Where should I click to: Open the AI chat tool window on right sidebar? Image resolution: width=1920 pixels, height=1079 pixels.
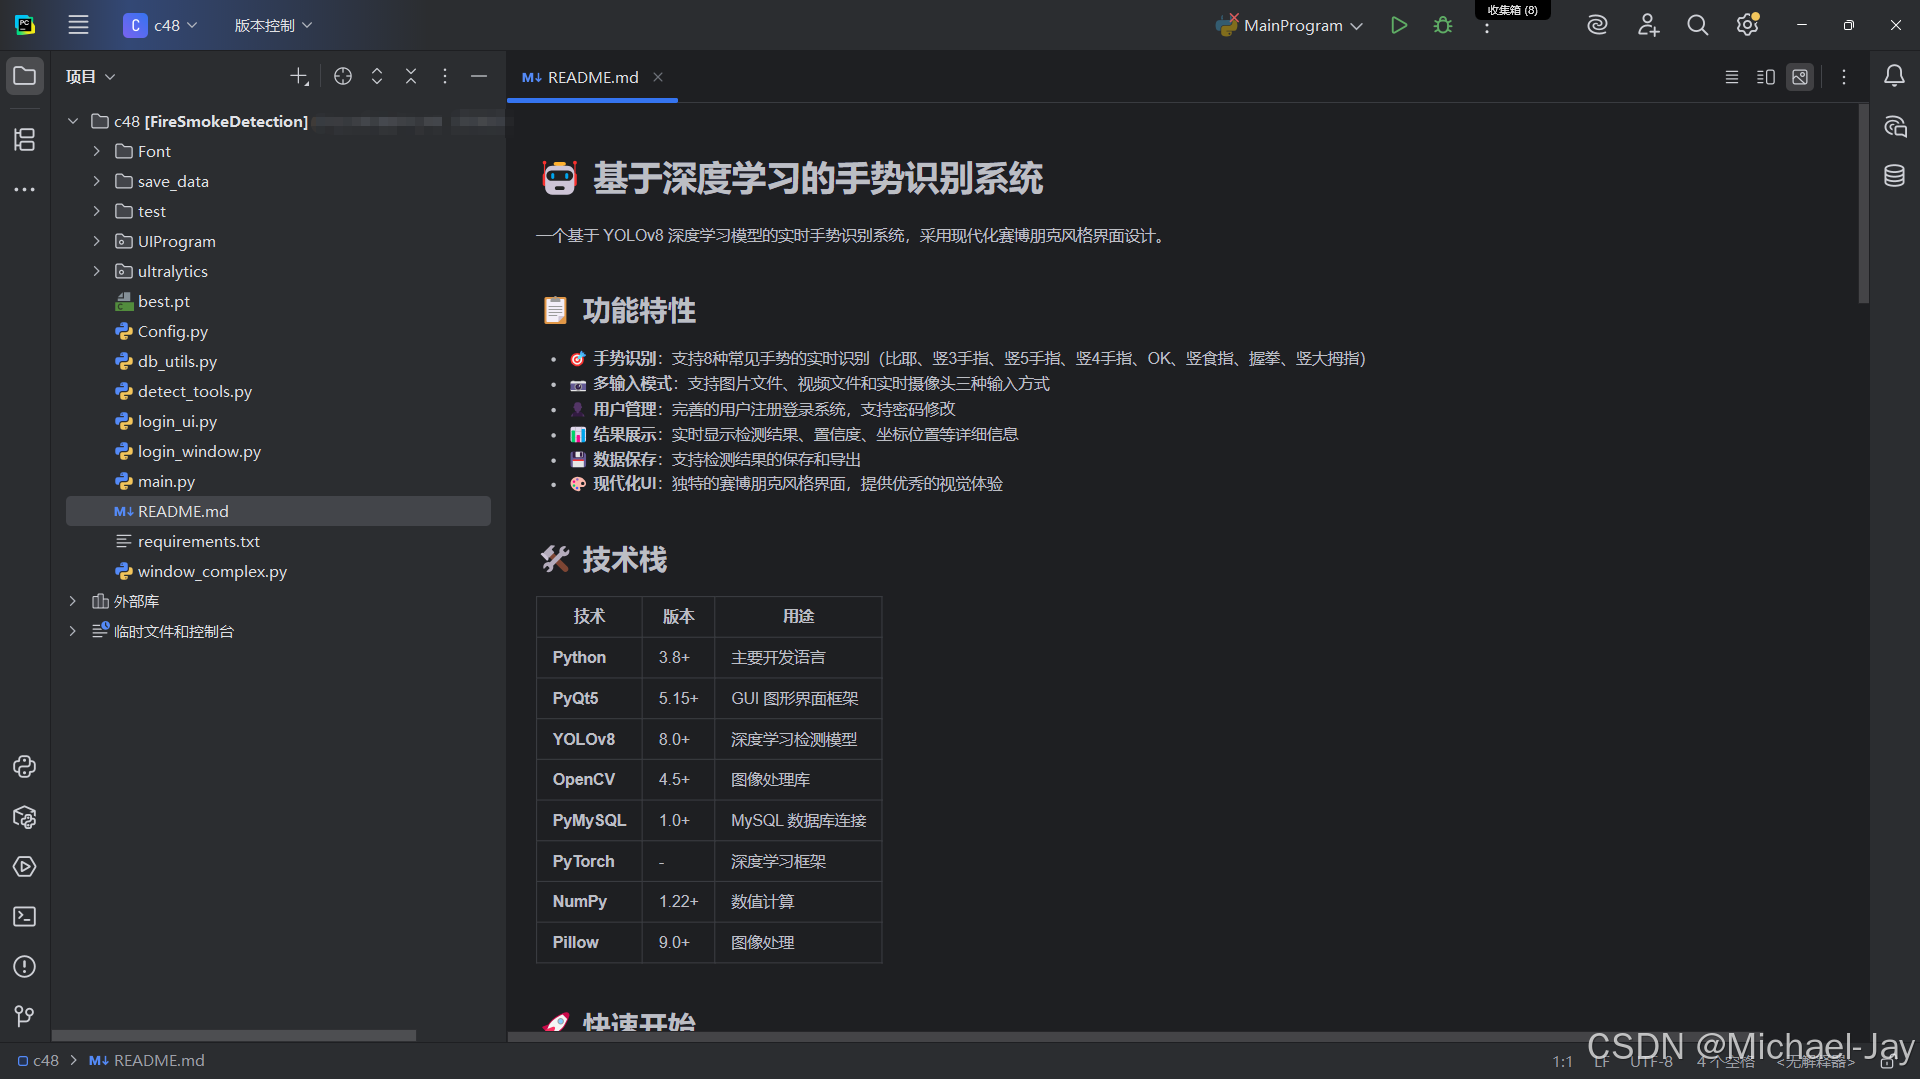click(1894, 127)
